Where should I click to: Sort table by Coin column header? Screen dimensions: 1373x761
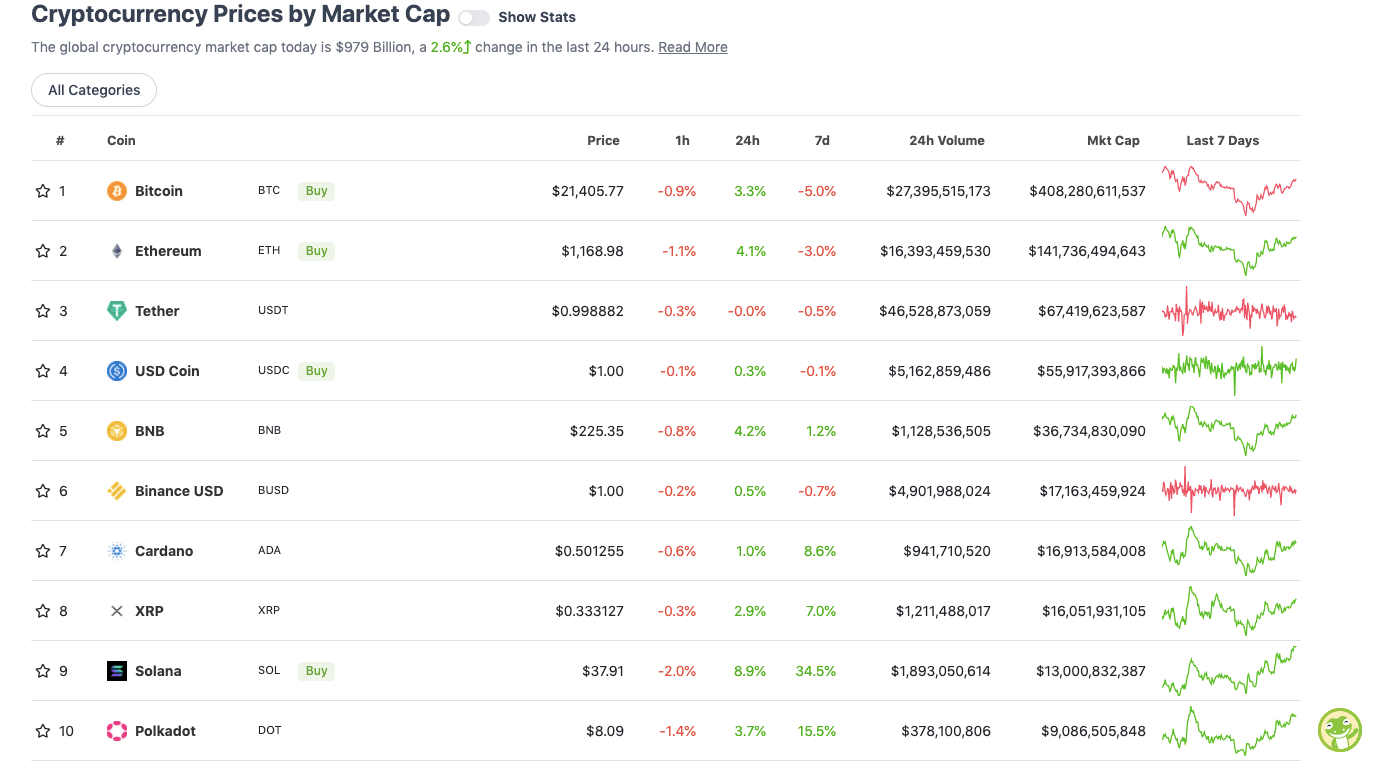click(x=121, y=141)
